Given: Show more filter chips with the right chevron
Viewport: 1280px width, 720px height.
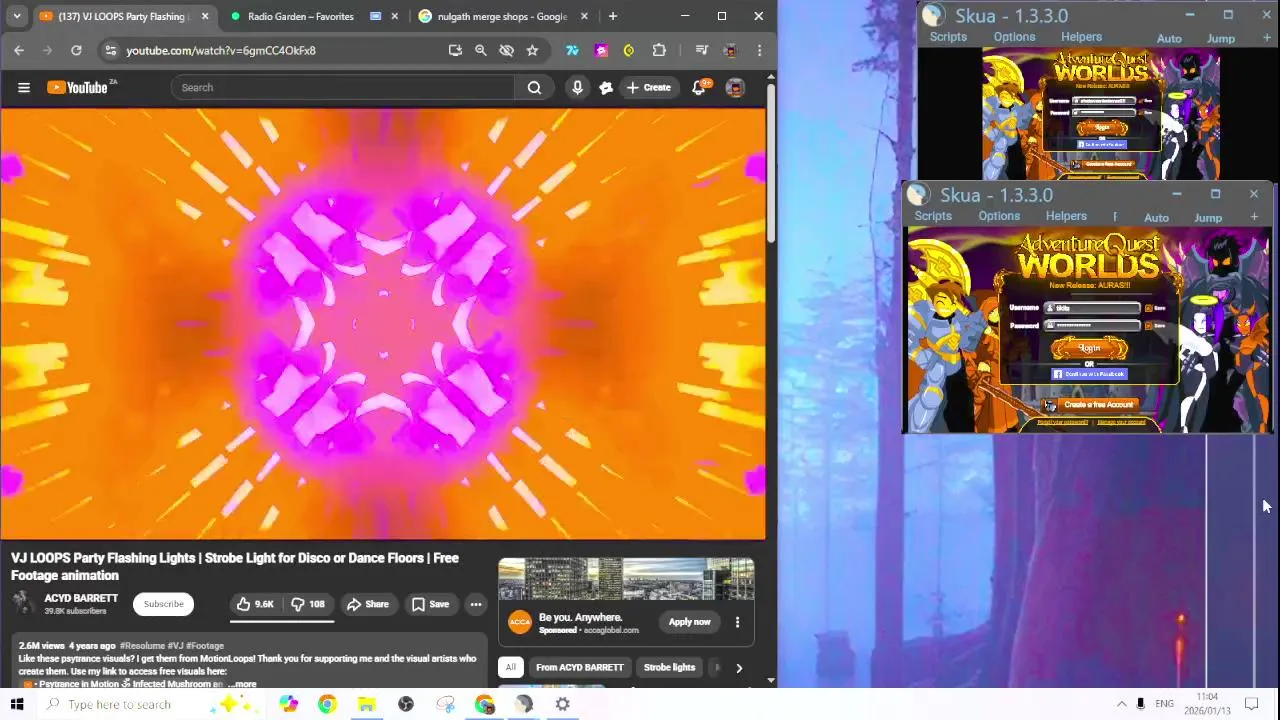Looking at the screenshot, I should (x=739, y=667).
